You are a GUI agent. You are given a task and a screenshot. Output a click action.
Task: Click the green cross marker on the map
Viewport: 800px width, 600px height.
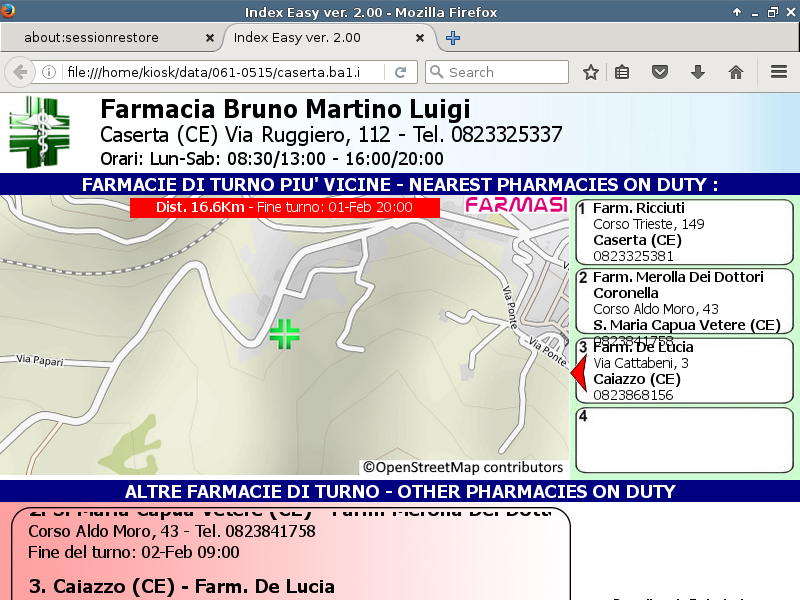click(284, 334)
